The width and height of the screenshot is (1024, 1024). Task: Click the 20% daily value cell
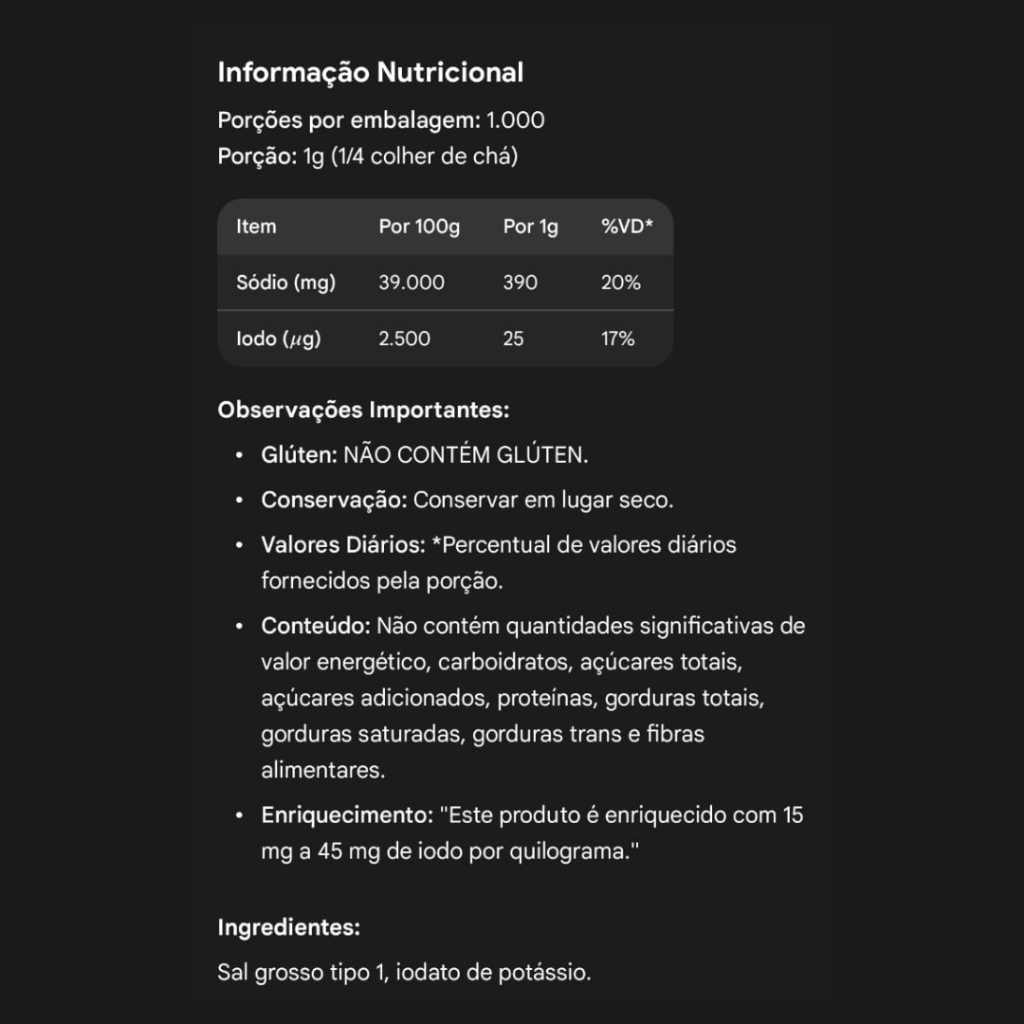[x=620, y=283]
